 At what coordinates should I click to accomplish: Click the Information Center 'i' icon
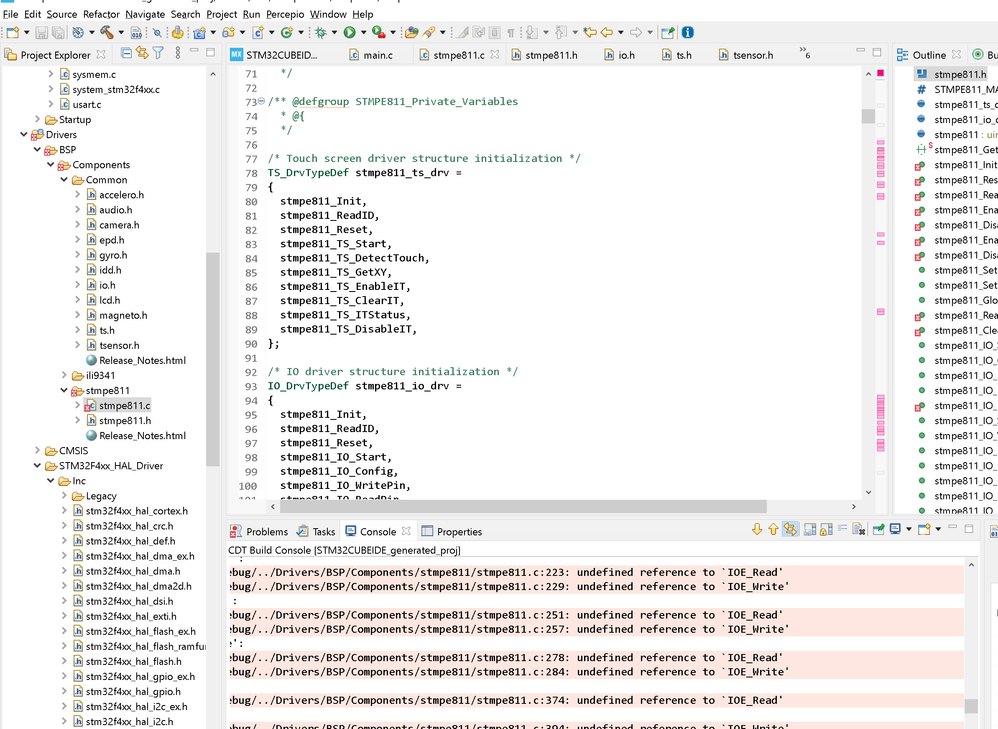[687, 33]
